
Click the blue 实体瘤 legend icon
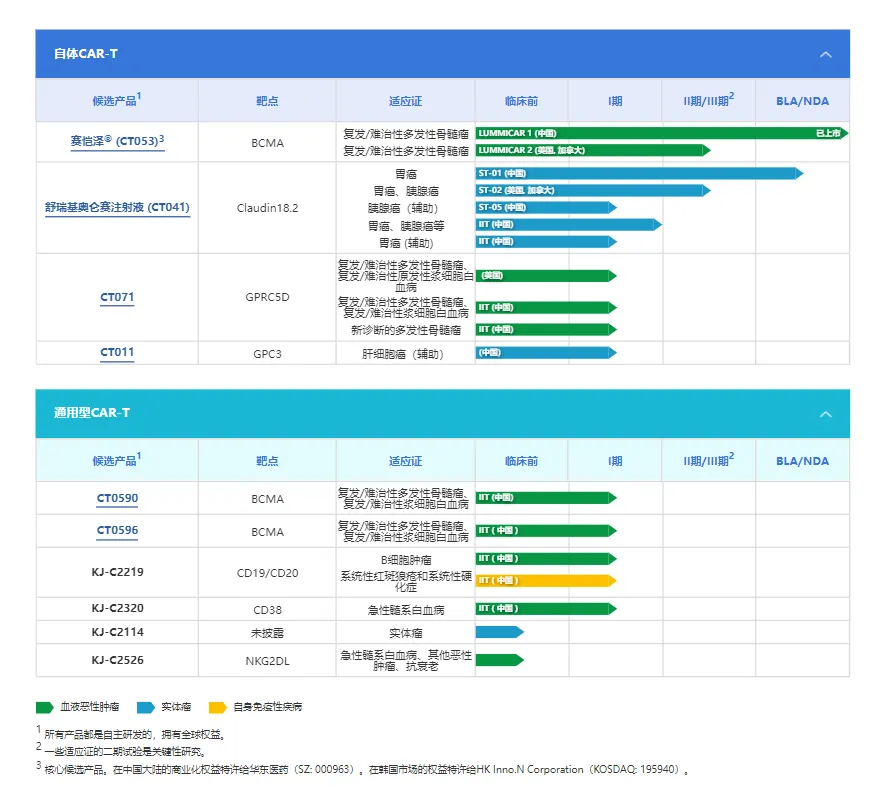click(x=146, y=707)
